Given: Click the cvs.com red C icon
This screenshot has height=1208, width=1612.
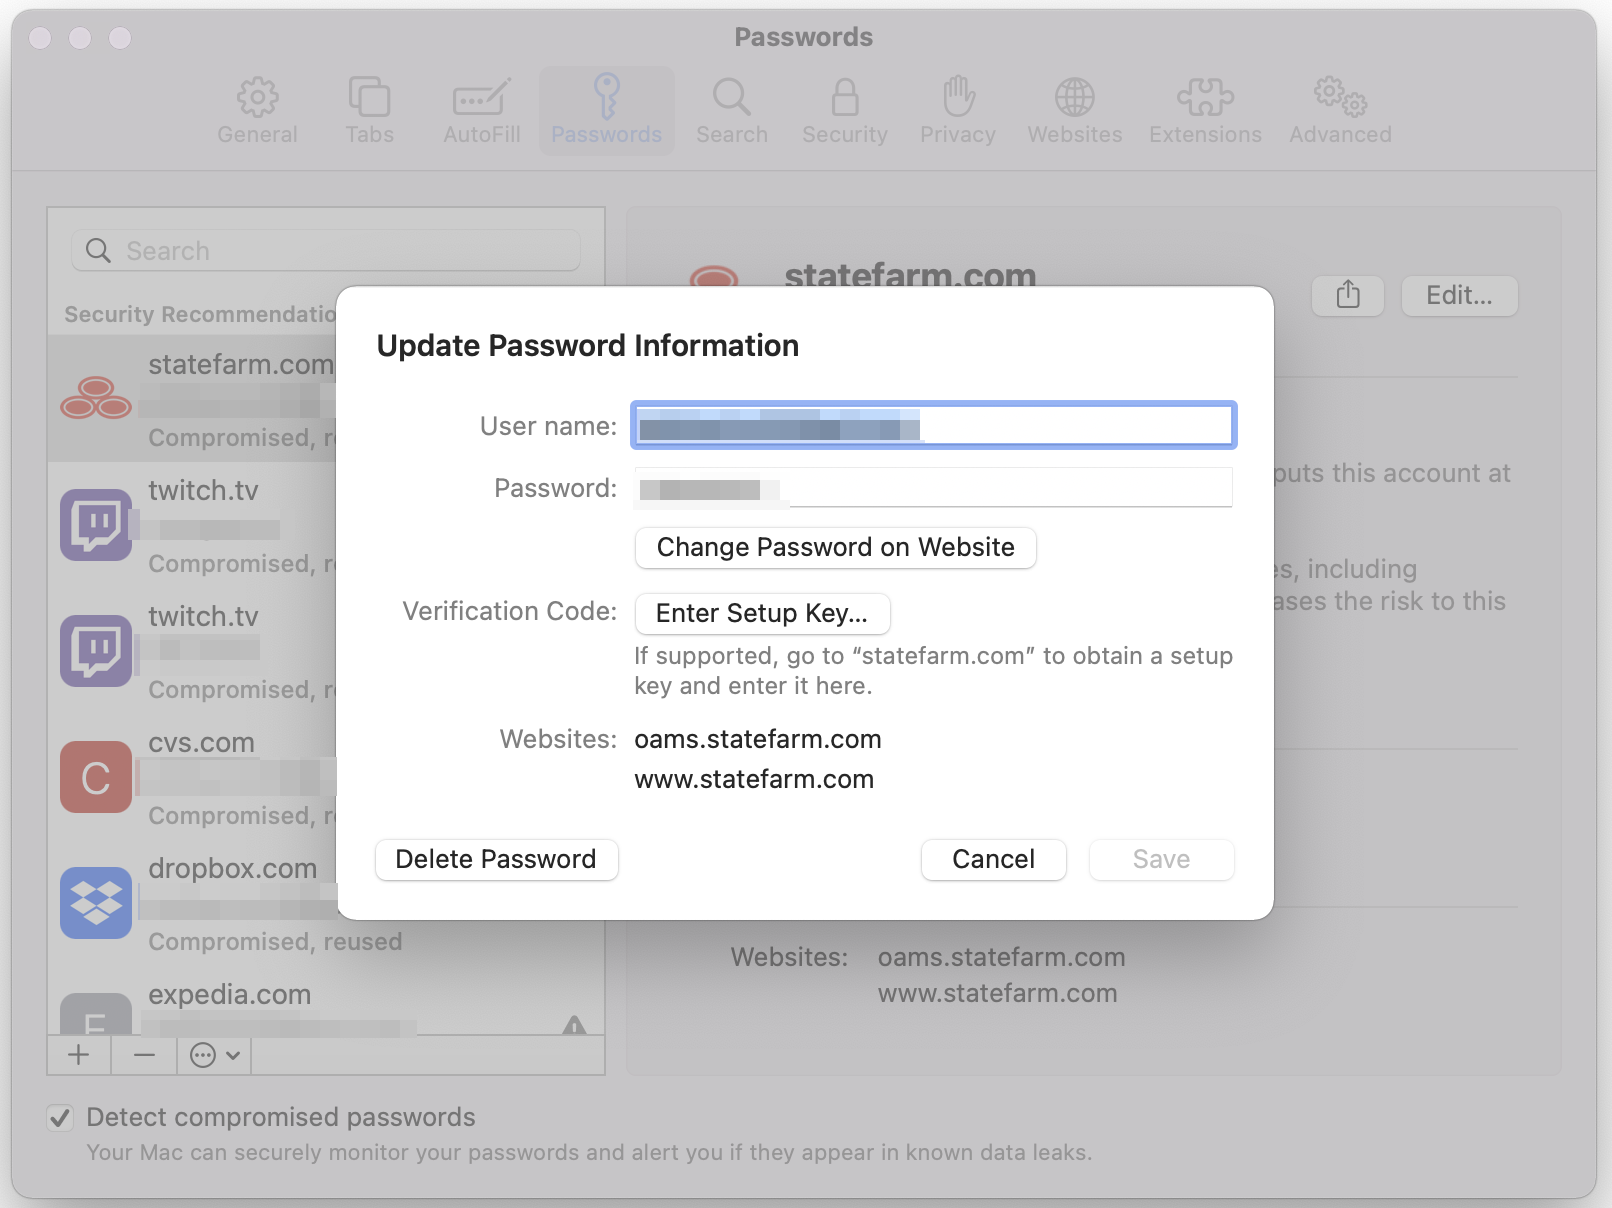Looking at the screenshot, I should [96, 777].
